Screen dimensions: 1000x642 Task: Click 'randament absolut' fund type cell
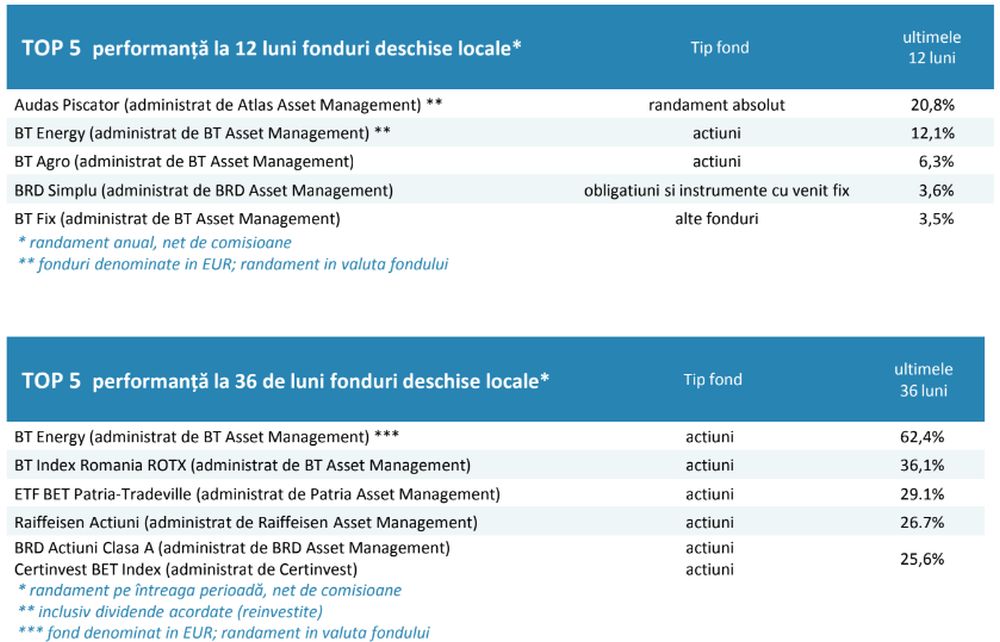tap(716, 105)
